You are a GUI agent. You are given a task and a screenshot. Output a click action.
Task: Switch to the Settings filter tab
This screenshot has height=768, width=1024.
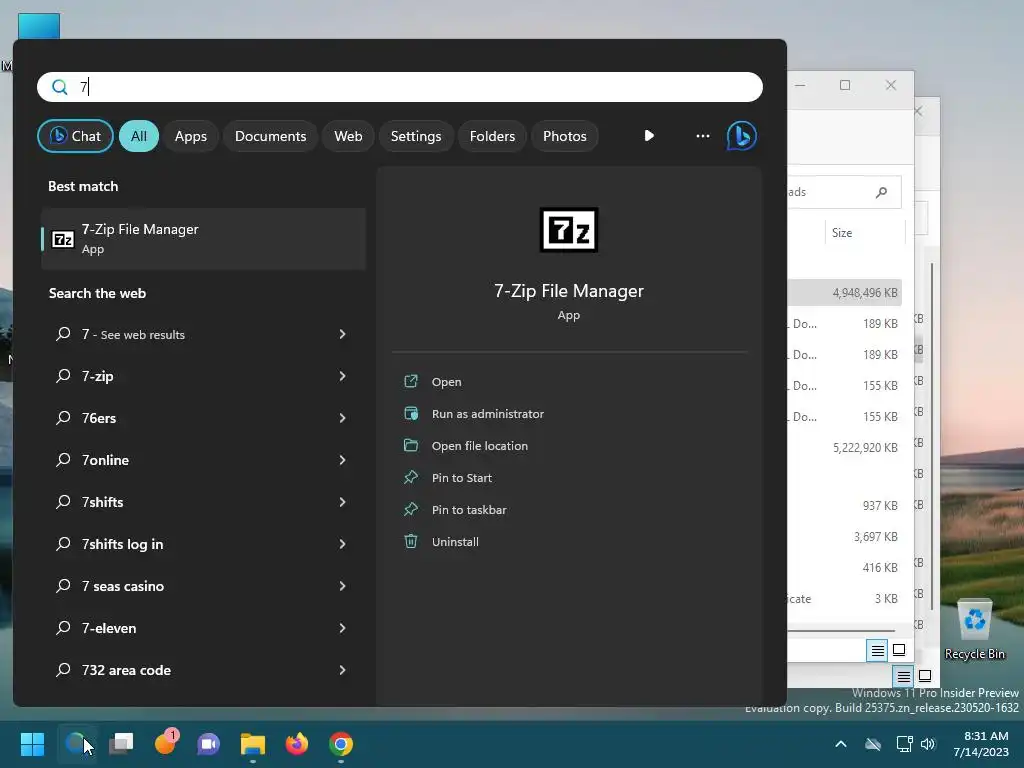pyautogui.click(x=416, y=136)
